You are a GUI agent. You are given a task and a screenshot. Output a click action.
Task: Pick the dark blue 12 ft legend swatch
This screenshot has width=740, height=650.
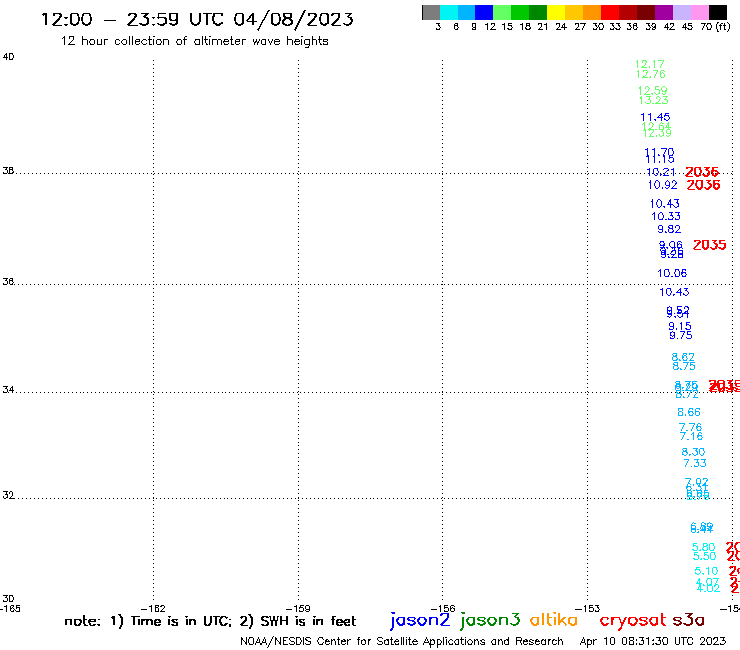pyautogui.click(x=484, y=12)
